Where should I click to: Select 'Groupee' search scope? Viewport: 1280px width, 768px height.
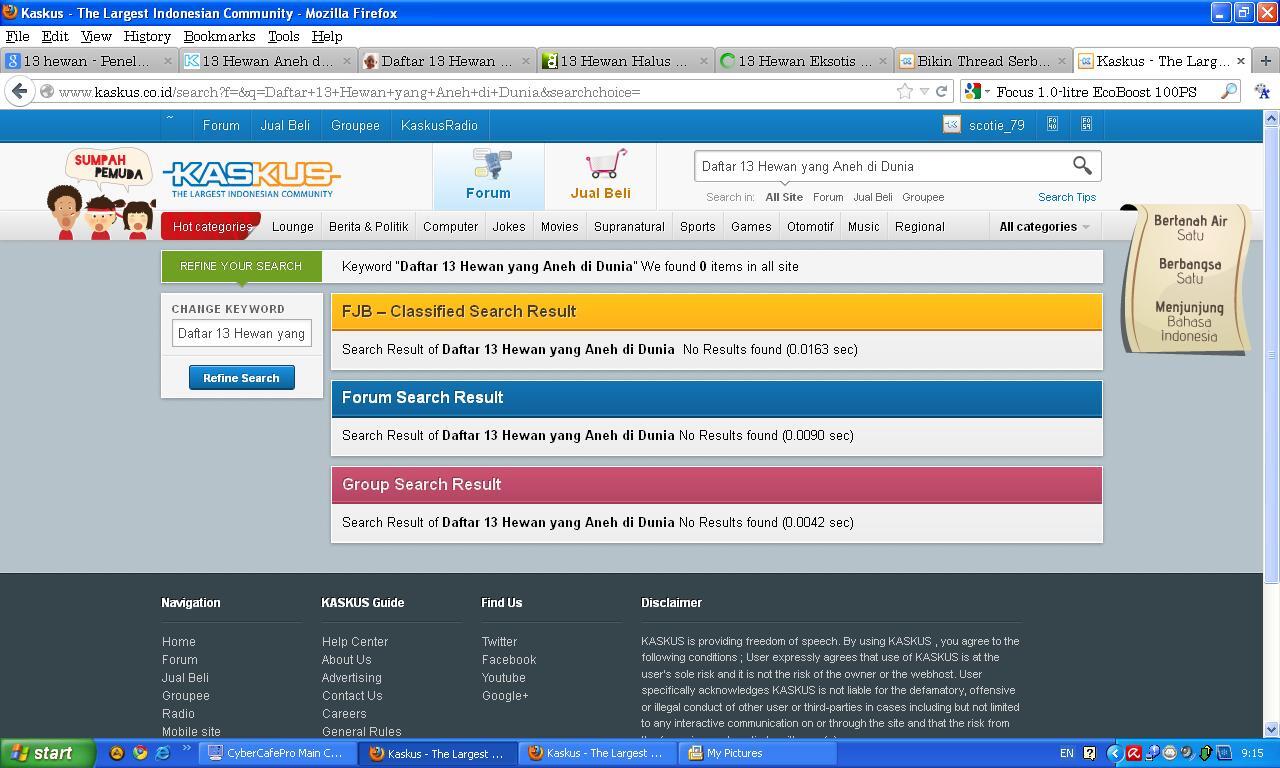click(923, 197)
